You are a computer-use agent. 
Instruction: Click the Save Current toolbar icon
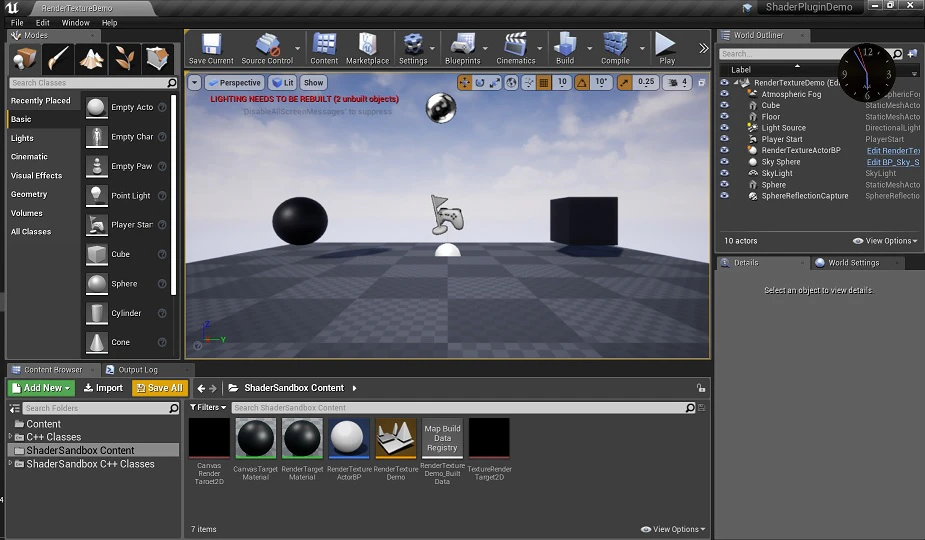211,44
